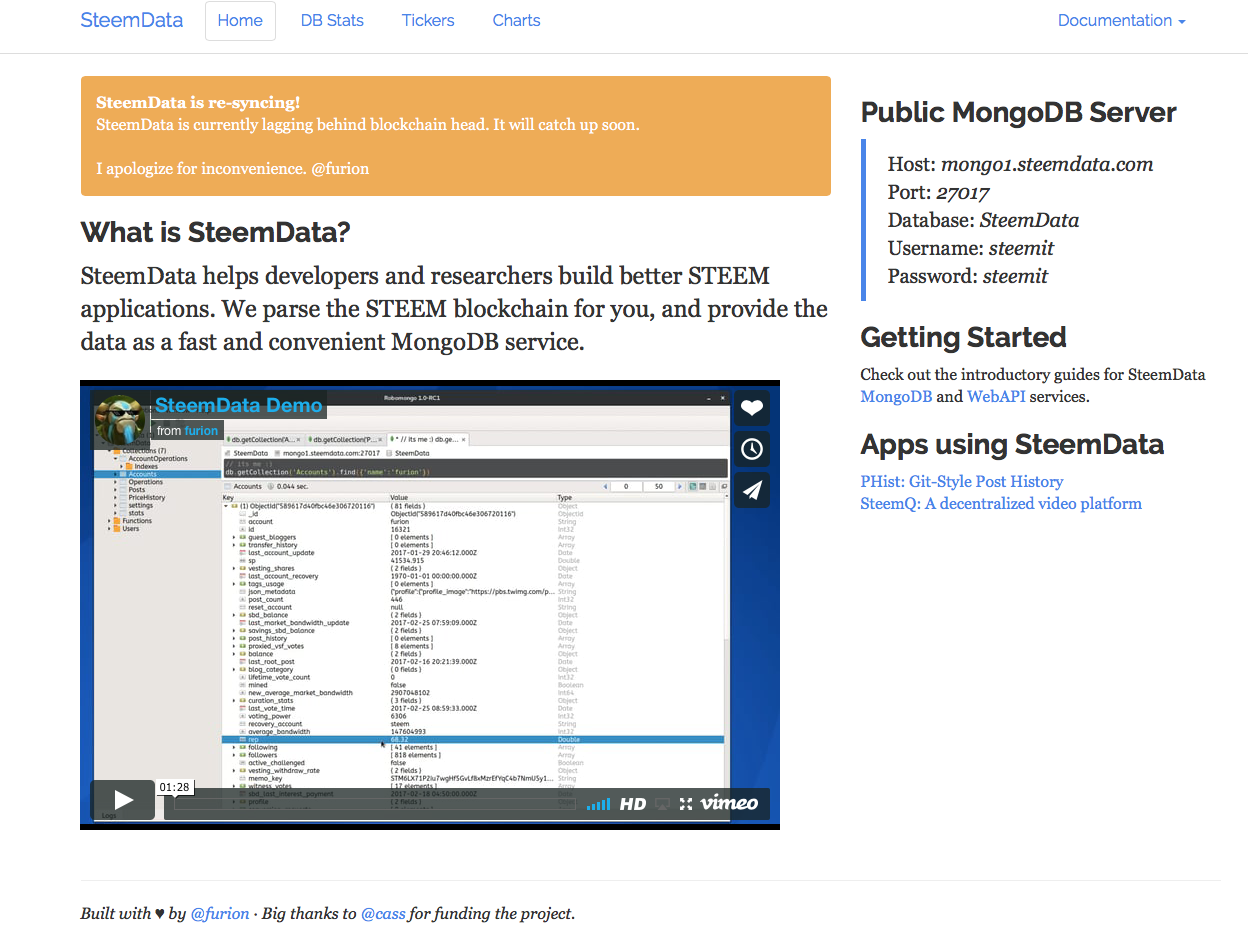Image resolution: width=1248 pixels, height=938 pixels.
Task: Toggle HD quality on the video
Action: (633, 804)
